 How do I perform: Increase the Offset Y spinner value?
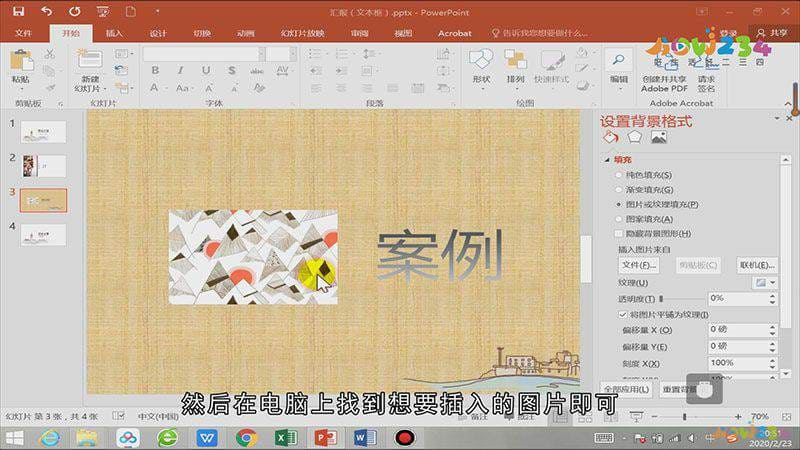pyautogui.click(x=772, y=344)
